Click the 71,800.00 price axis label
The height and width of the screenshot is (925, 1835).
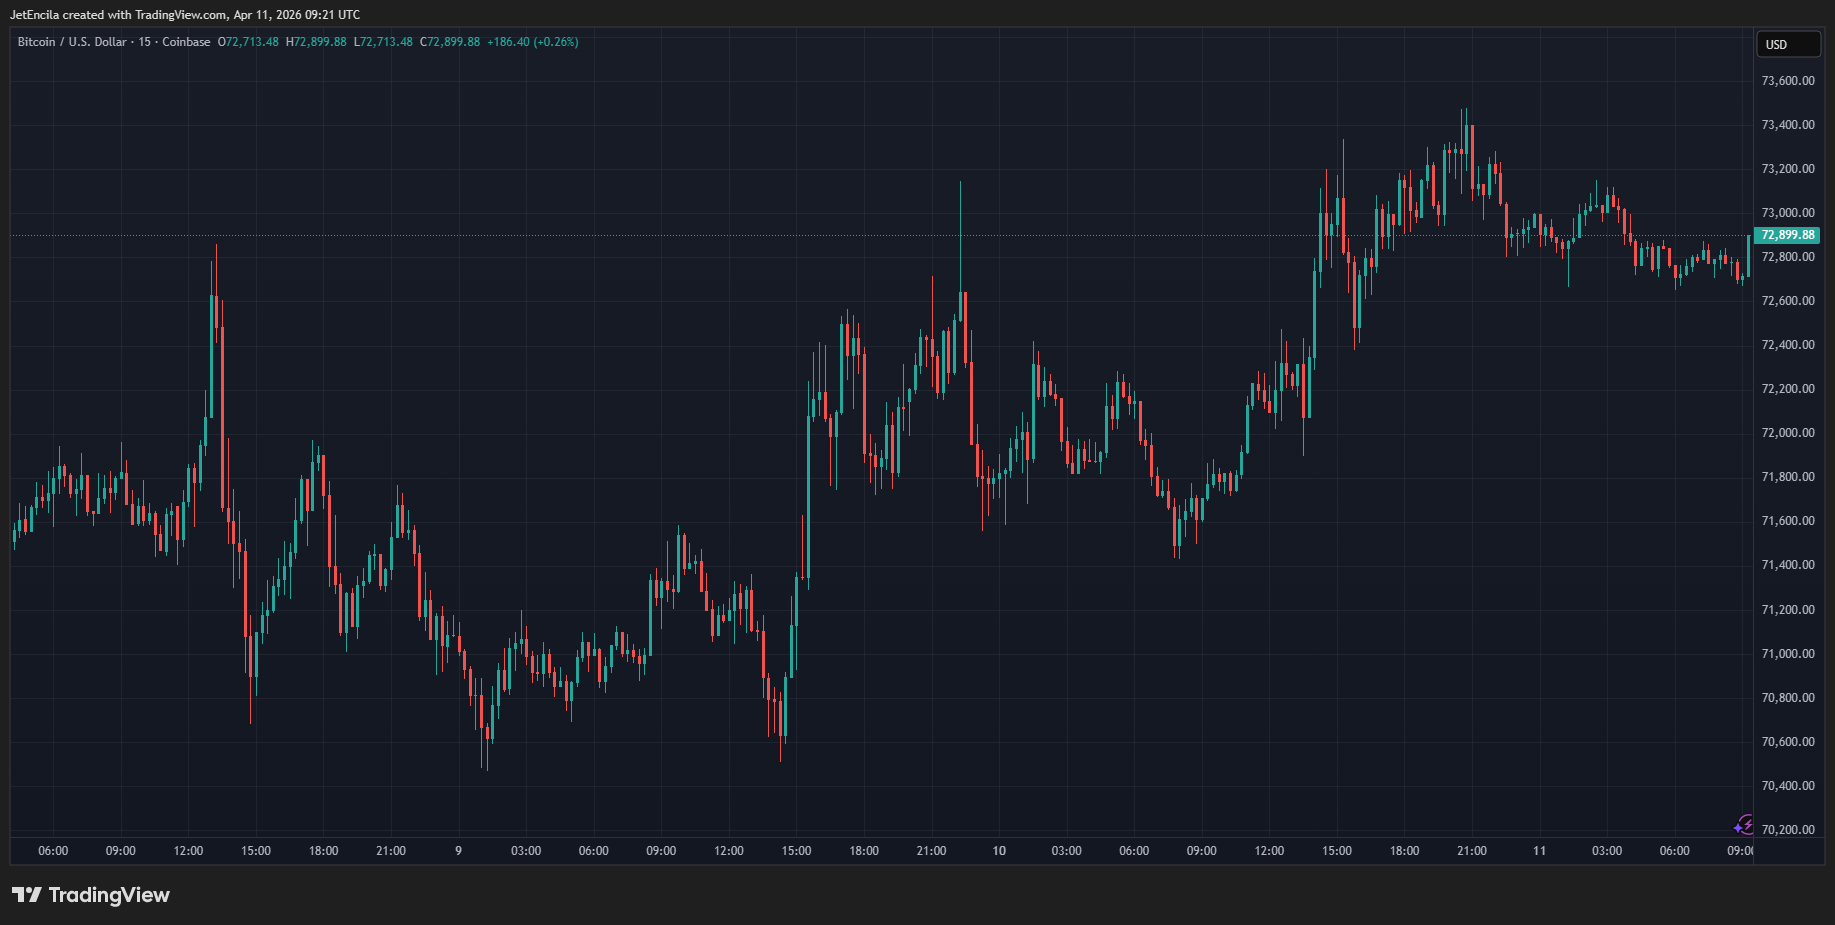1788,477
